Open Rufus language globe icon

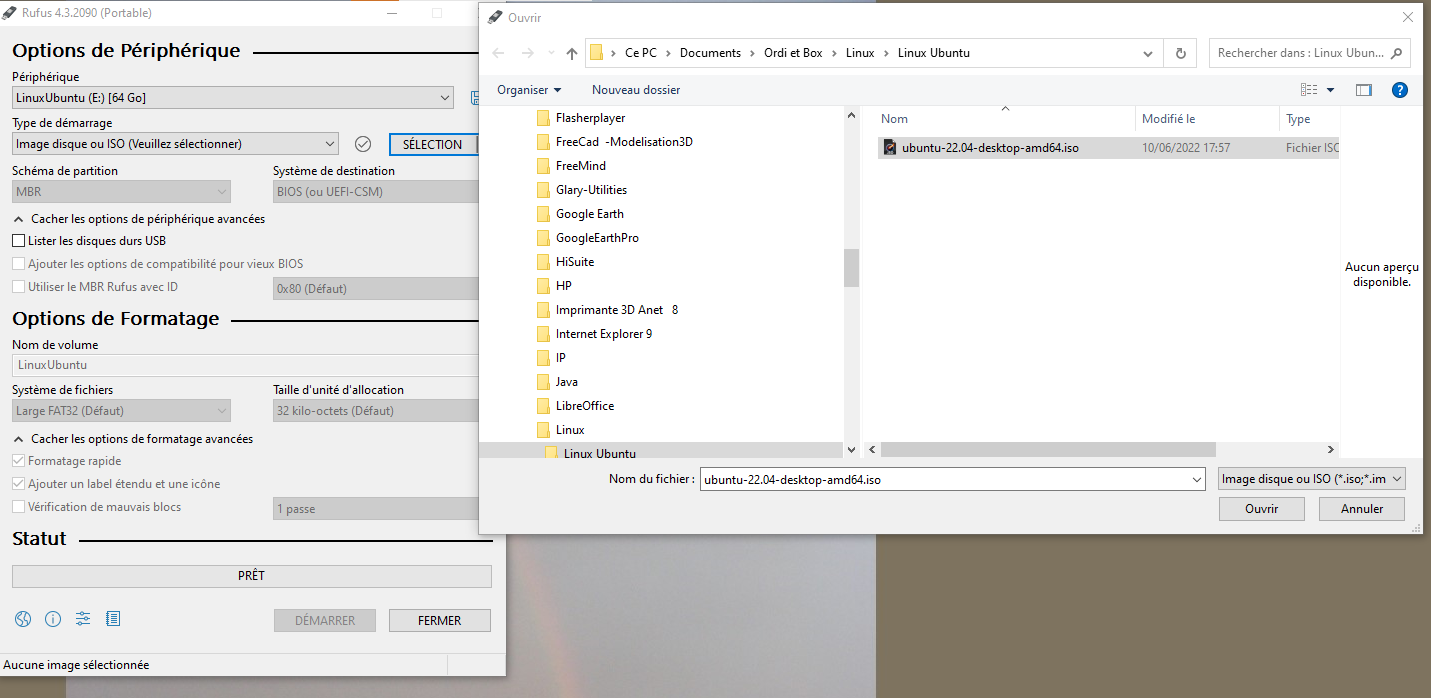(23, 619)
